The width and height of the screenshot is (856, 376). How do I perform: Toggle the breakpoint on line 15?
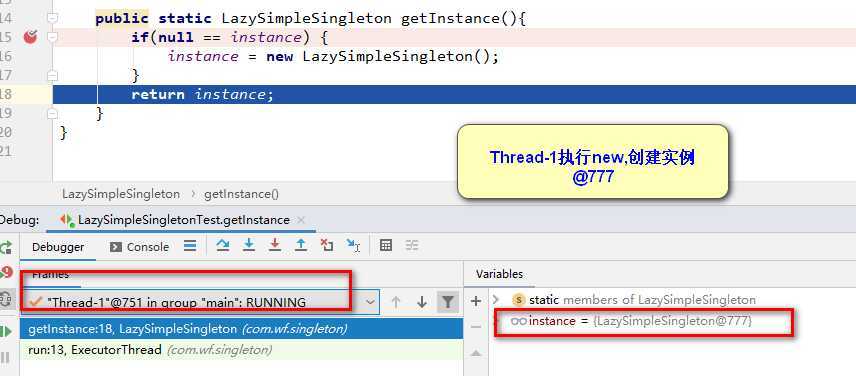click(31, 37)
